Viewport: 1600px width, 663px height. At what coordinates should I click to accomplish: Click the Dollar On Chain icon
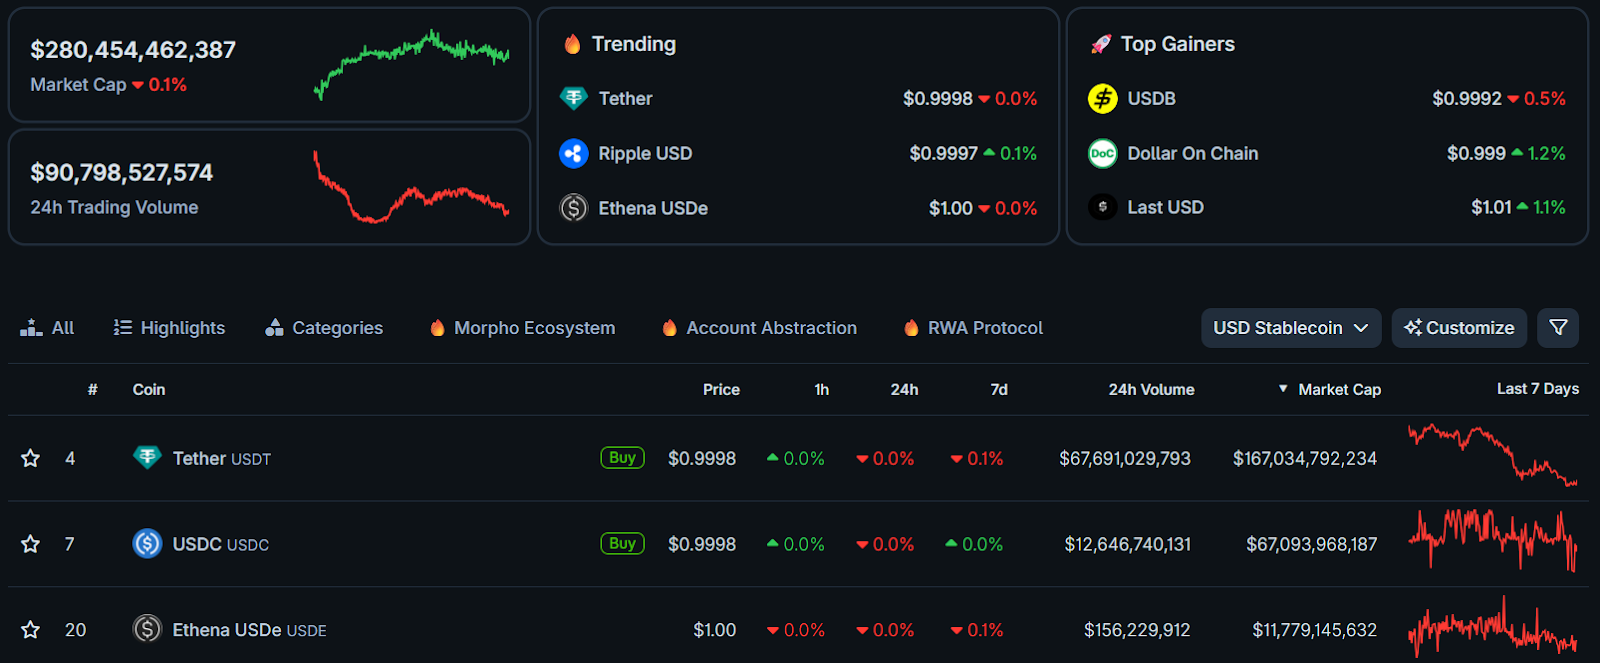(1102, 153)
